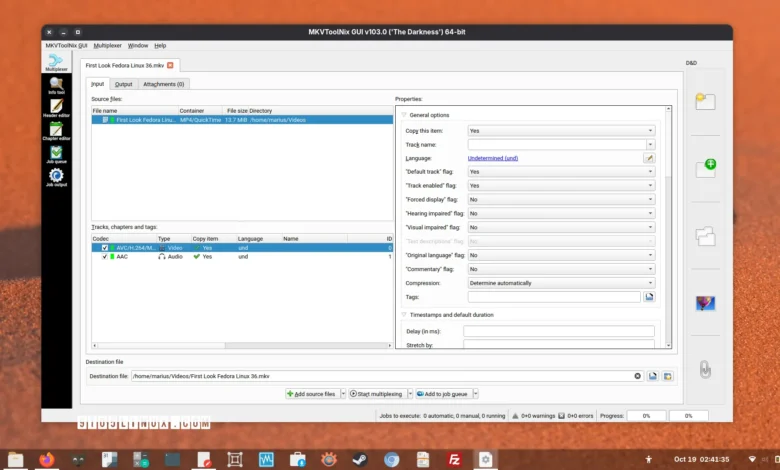This screenshot has height=470, width=780.
Task: Click the Tags input field
Action: click(x=554, y=297)
